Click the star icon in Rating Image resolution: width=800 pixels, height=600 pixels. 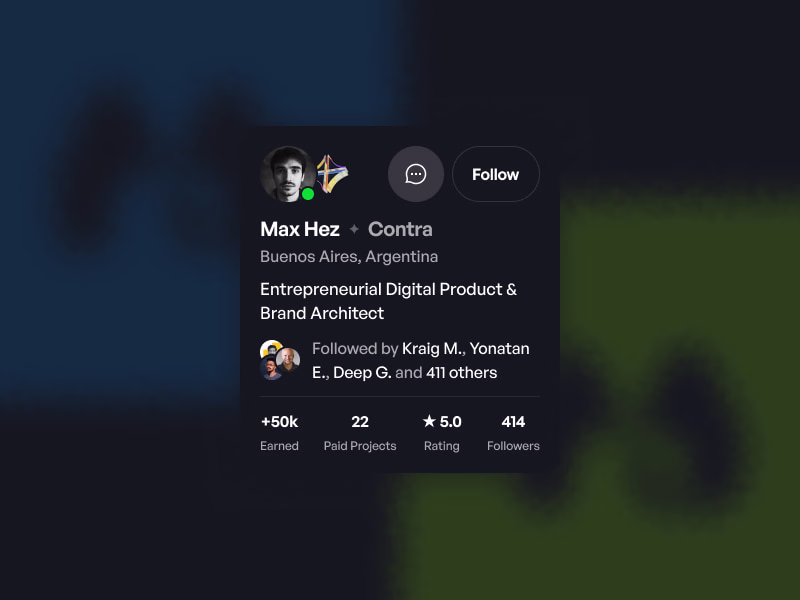pyautogui.click(x=430, y=421)
